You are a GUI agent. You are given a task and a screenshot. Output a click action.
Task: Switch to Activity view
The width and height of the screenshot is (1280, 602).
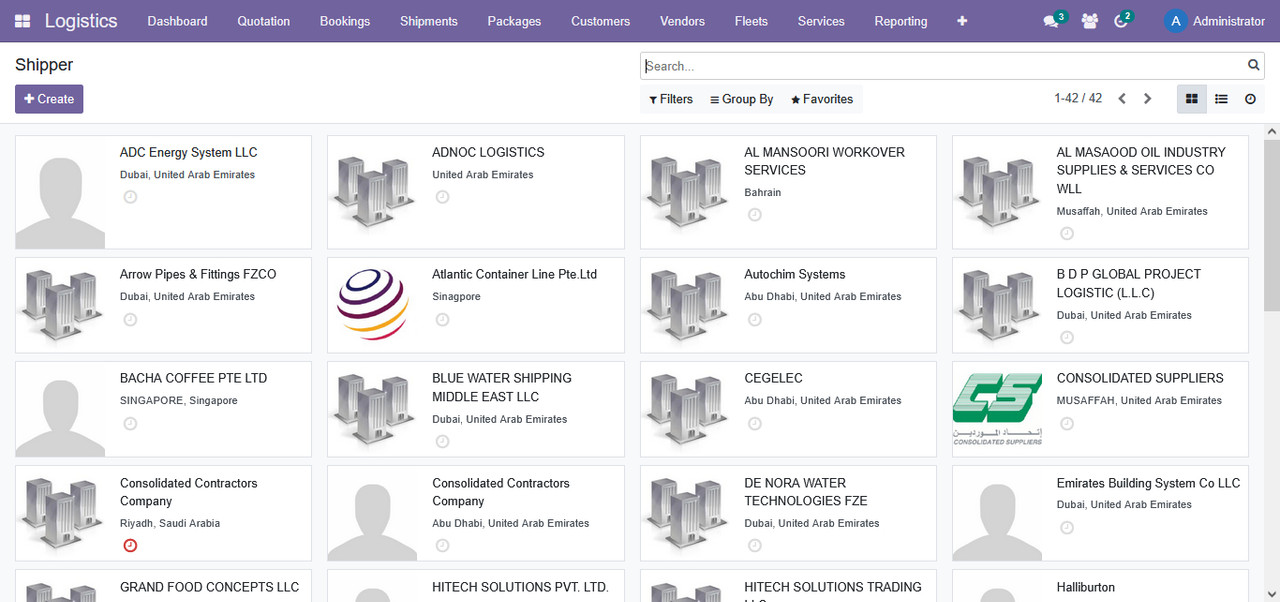pos(1250,99)
